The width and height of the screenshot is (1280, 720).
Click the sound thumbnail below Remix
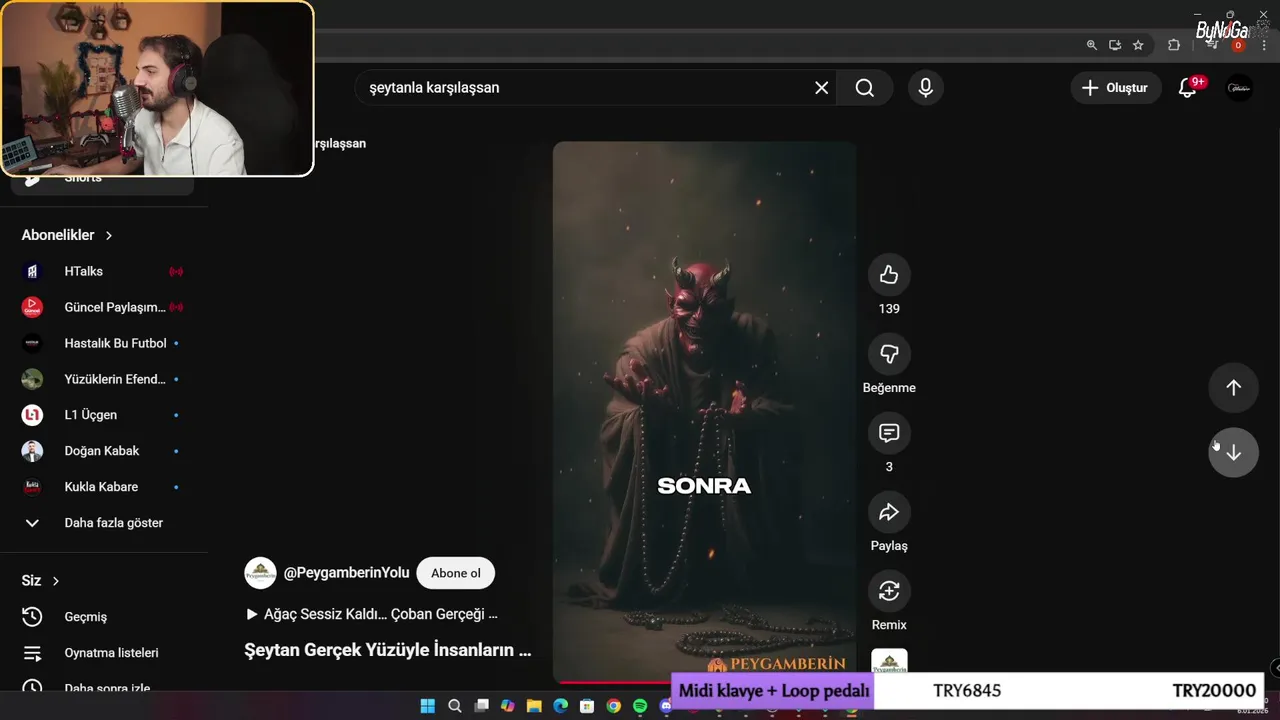click(889, 661)
